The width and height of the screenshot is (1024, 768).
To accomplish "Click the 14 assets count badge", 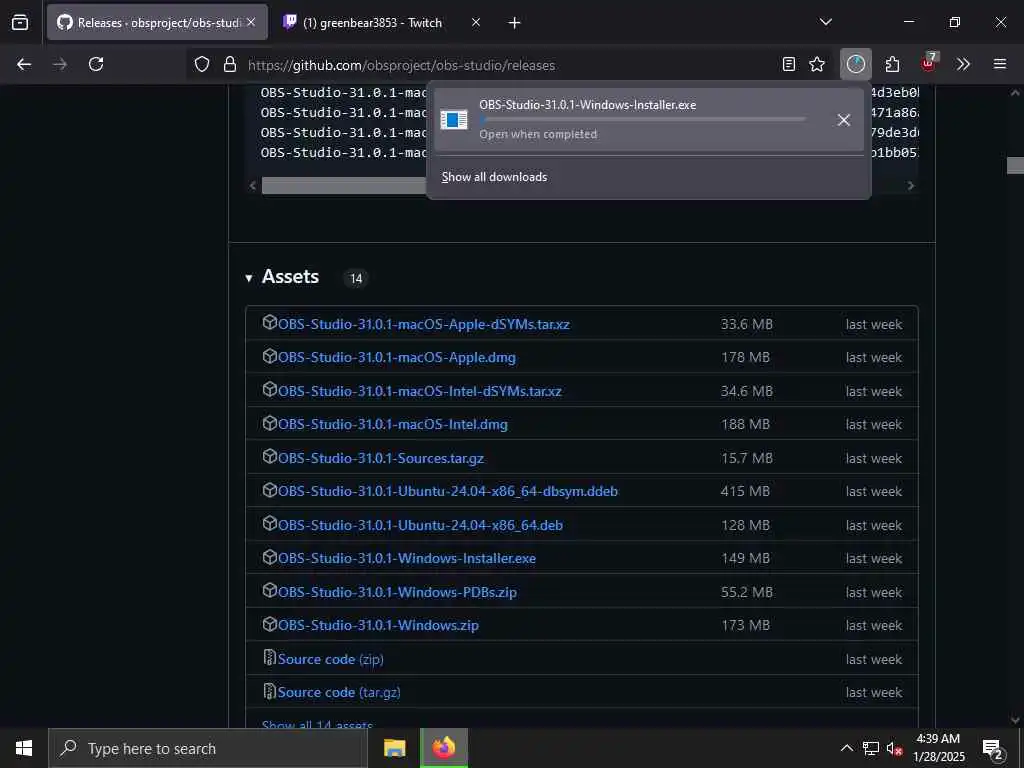I will click(356, 279).
